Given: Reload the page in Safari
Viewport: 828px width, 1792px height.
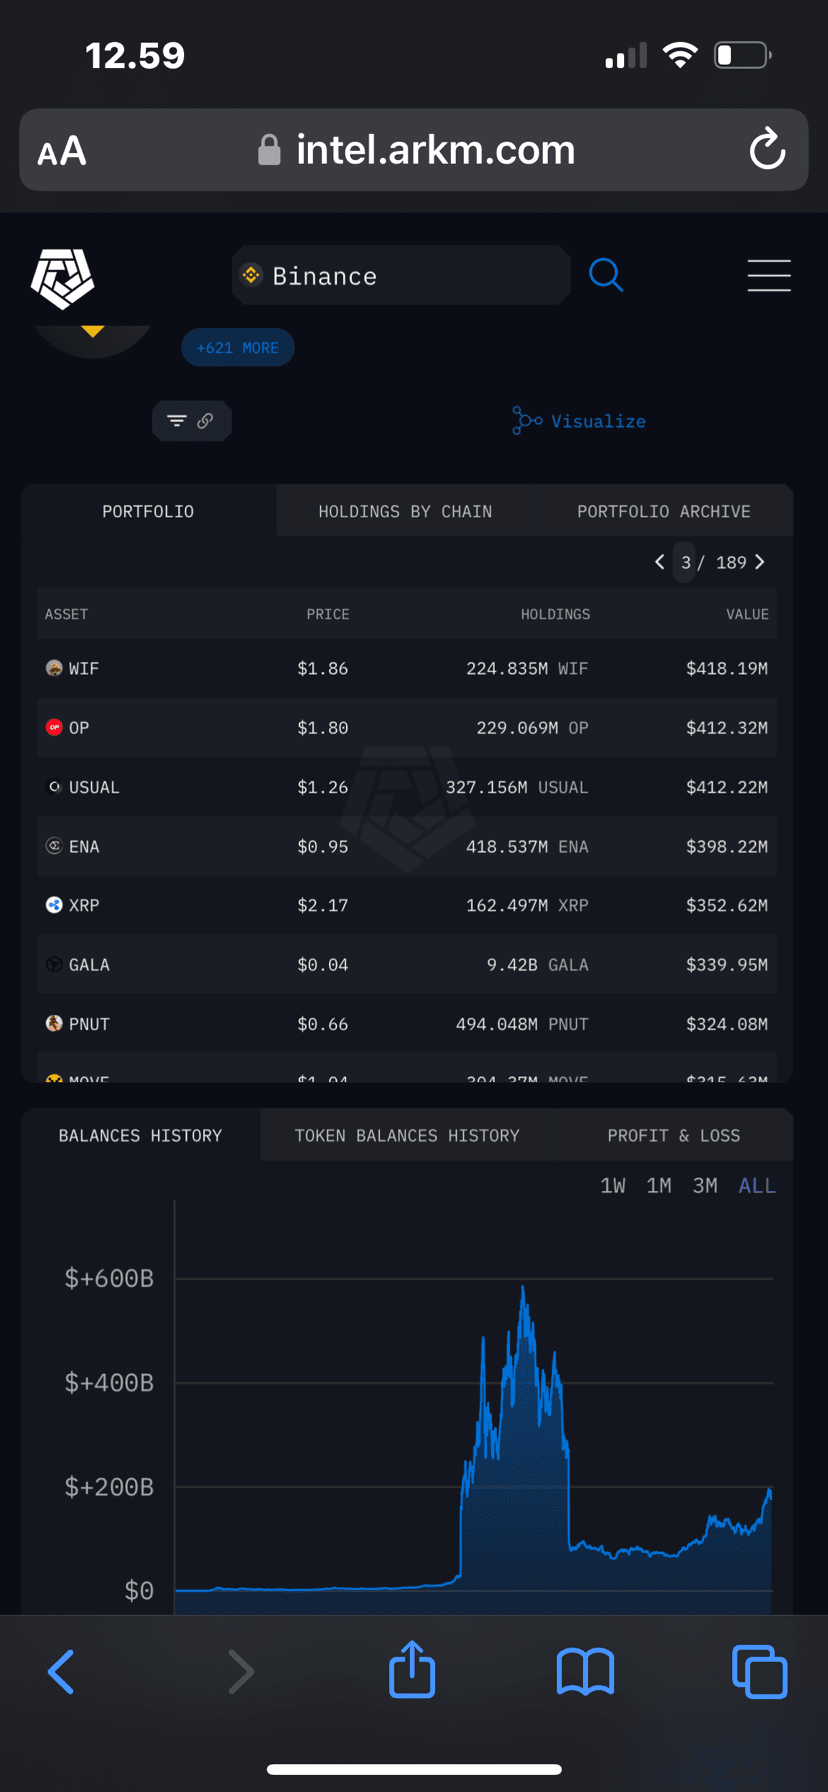Looking at the screenshot, I should tap(767, 150).
